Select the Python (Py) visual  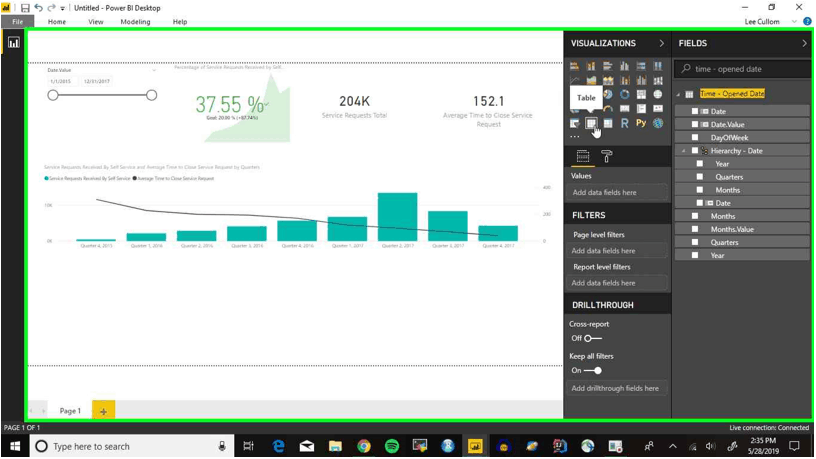(x=641, y=123)
